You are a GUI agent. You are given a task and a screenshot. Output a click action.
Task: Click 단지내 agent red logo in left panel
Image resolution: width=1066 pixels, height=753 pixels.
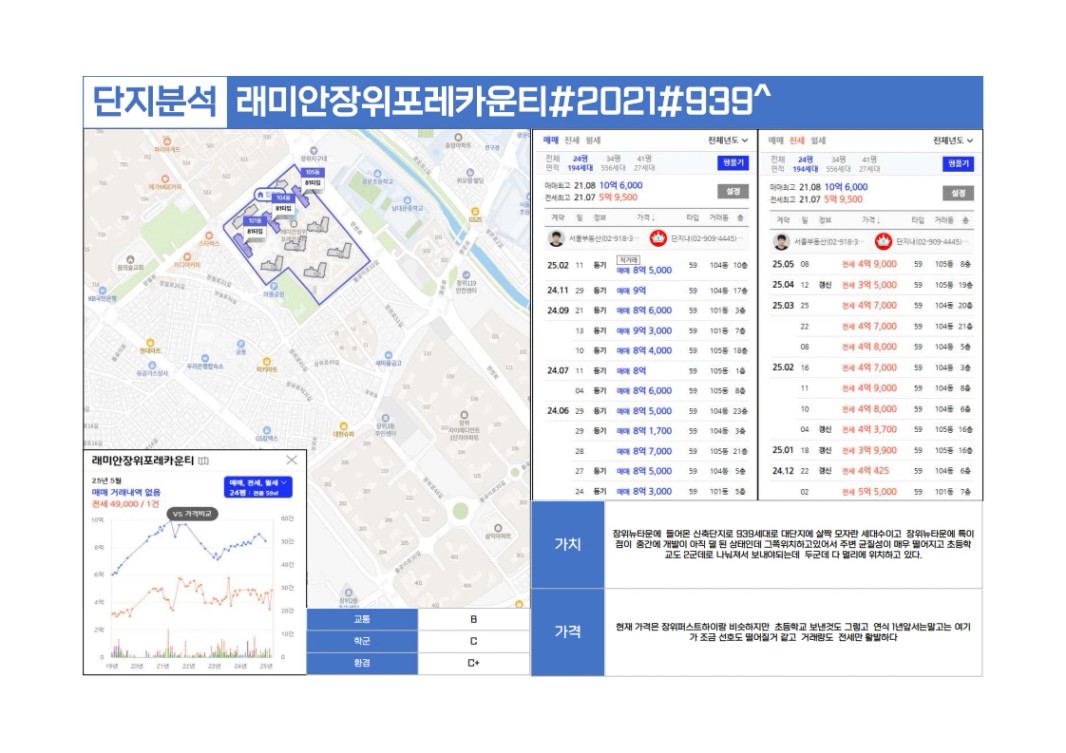[658, 239]
